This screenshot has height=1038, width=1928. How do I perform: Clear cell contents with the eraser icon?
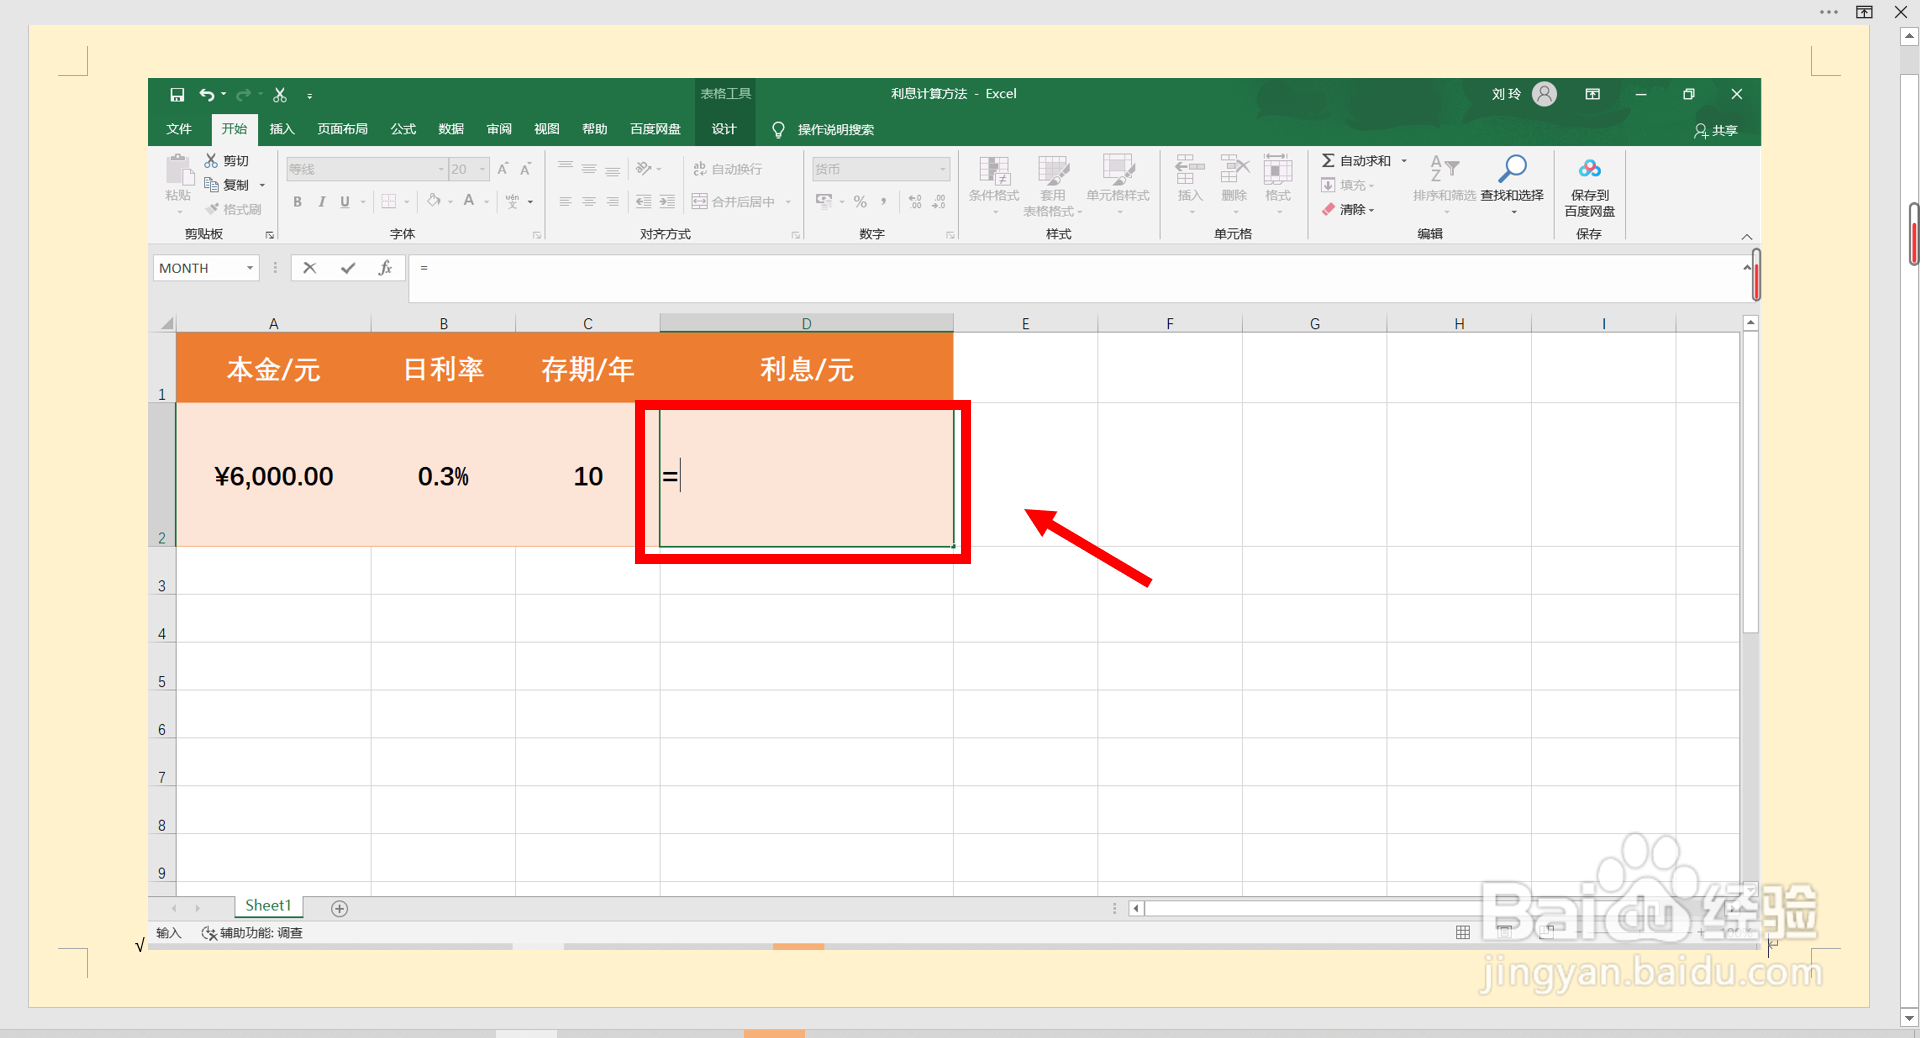1352,209
